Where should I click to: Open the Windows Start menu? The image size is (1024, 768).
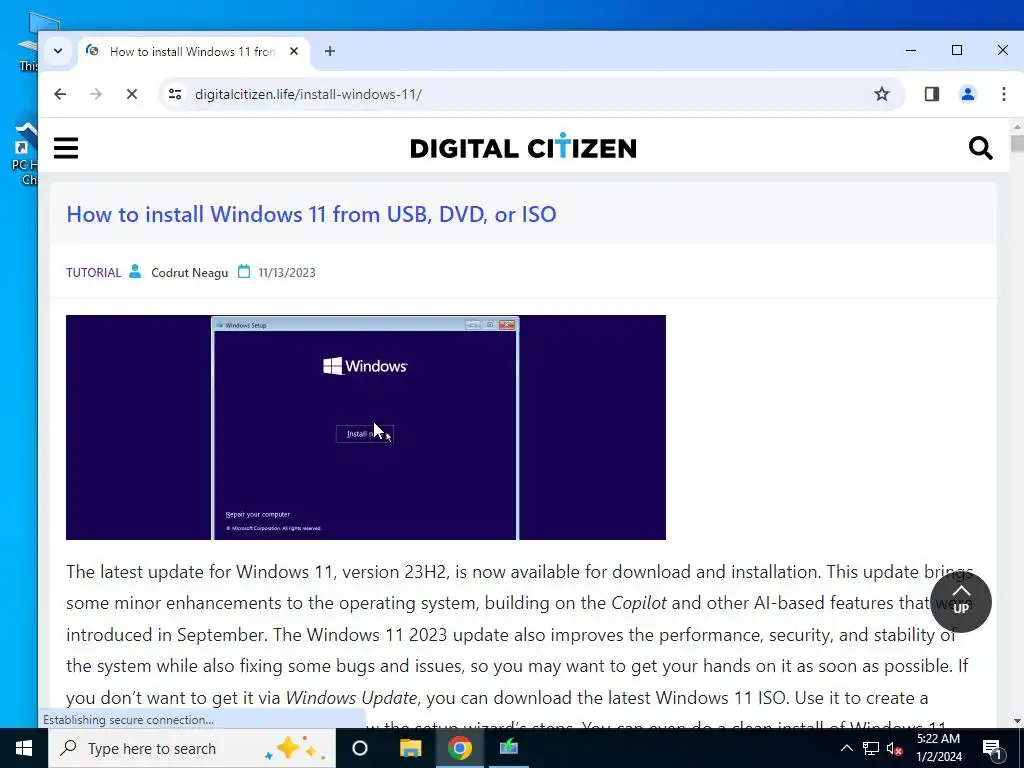[x=24, y=748]
